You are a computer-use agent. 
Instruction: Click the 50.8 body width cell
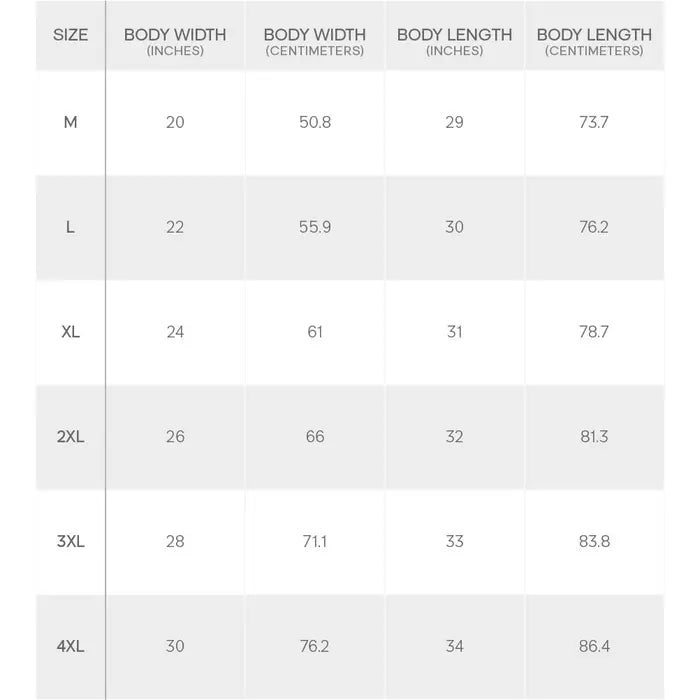(315, 122)
